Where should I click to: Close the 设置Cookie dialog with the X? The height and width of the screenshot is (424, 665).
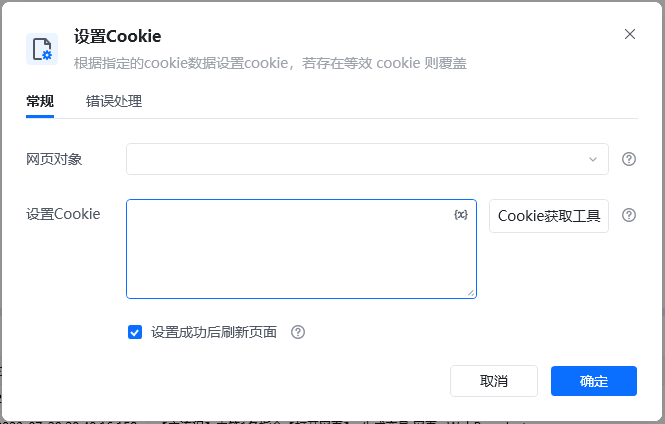(630, 34)
